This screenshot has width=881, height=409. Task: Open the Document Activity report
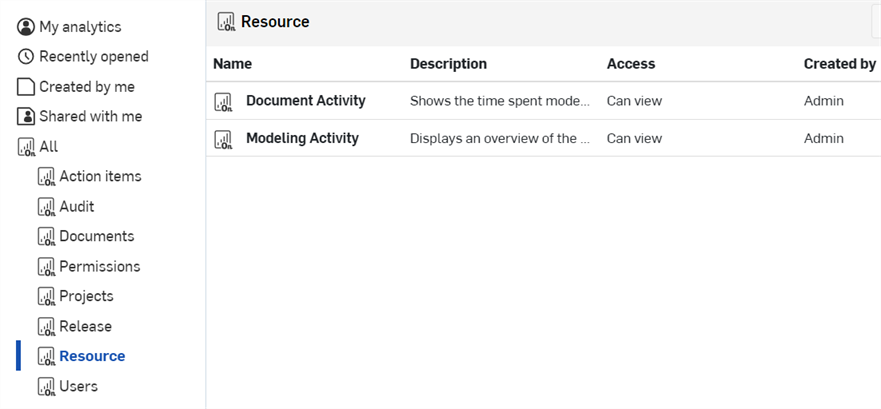coord(305,101)
